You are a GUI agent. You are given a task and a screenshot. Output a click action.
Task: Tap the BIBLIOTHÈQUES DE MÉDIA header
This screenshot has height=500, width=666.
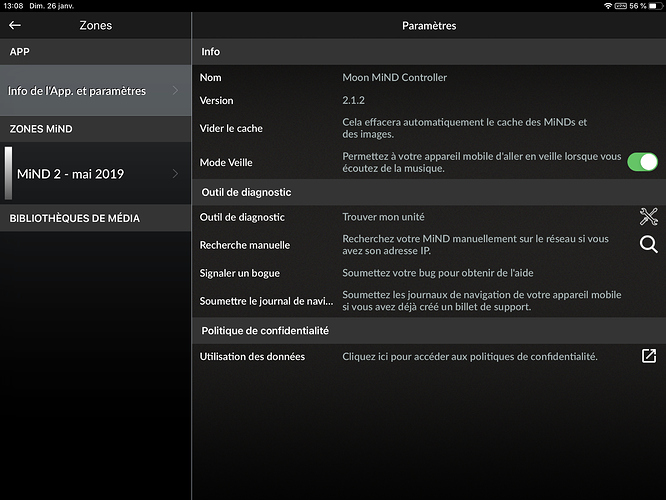pyautogui.click(x=96, y=218)
